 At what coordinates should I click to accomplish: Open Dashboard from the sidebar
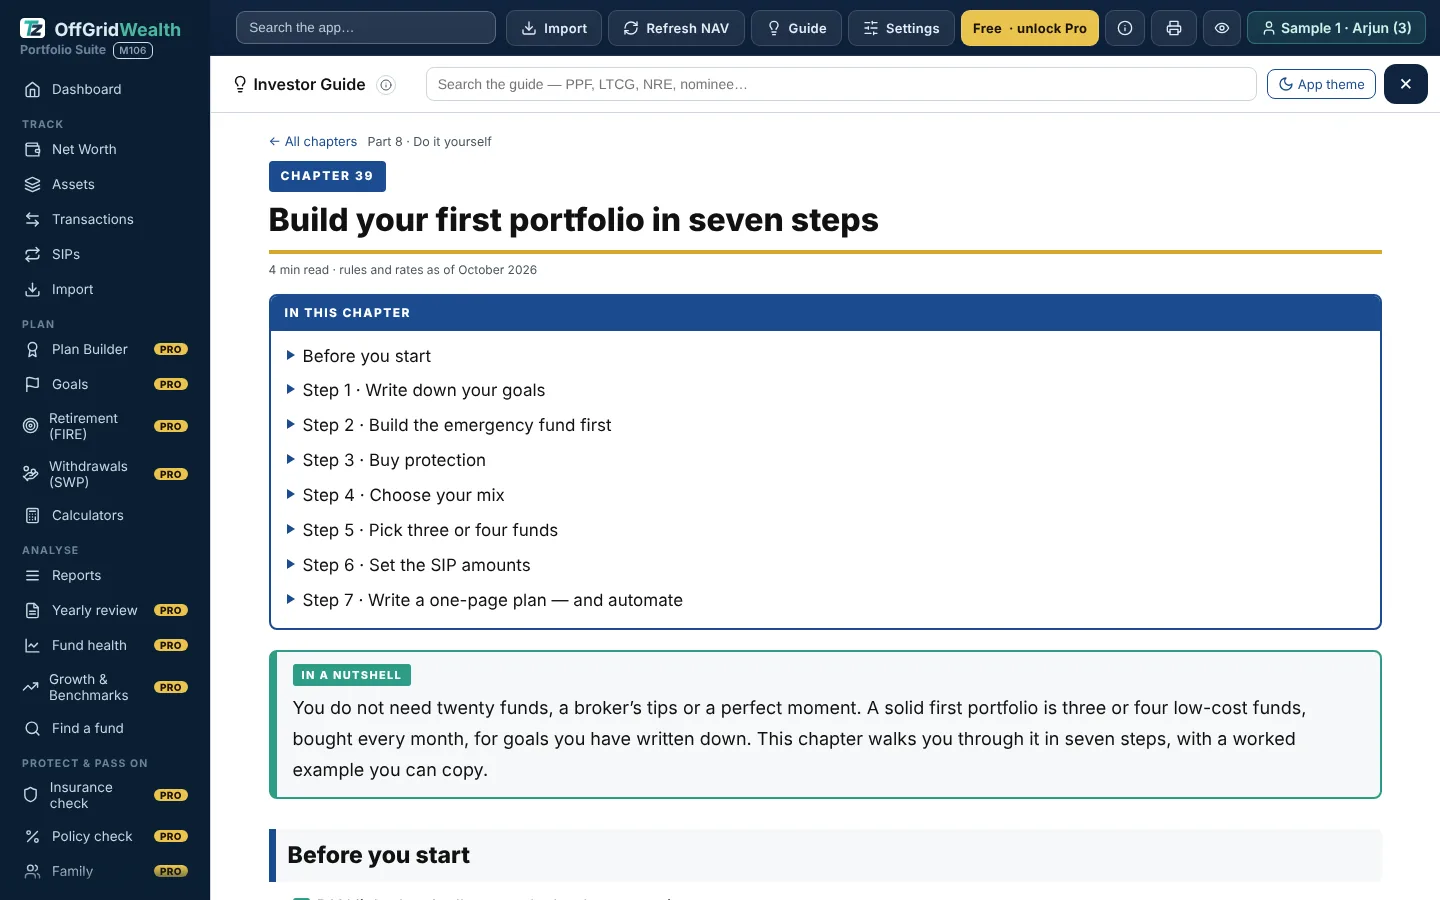[x=105, y=89]
